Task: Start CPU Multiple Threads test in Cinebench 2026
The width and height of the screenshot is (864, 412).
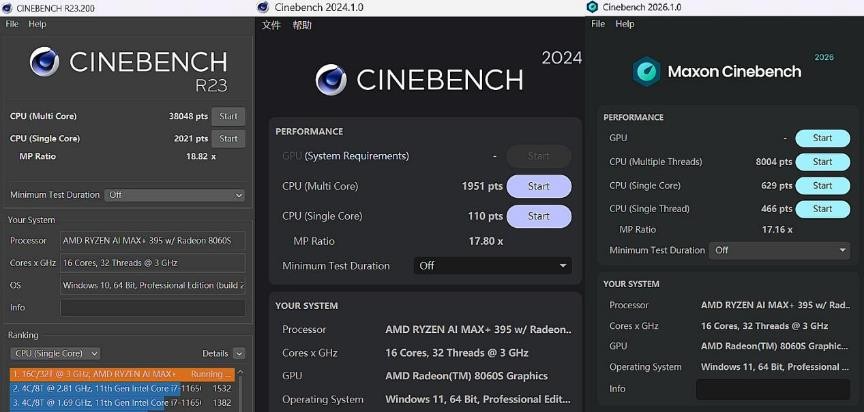Action: click(x=823, y=162)
